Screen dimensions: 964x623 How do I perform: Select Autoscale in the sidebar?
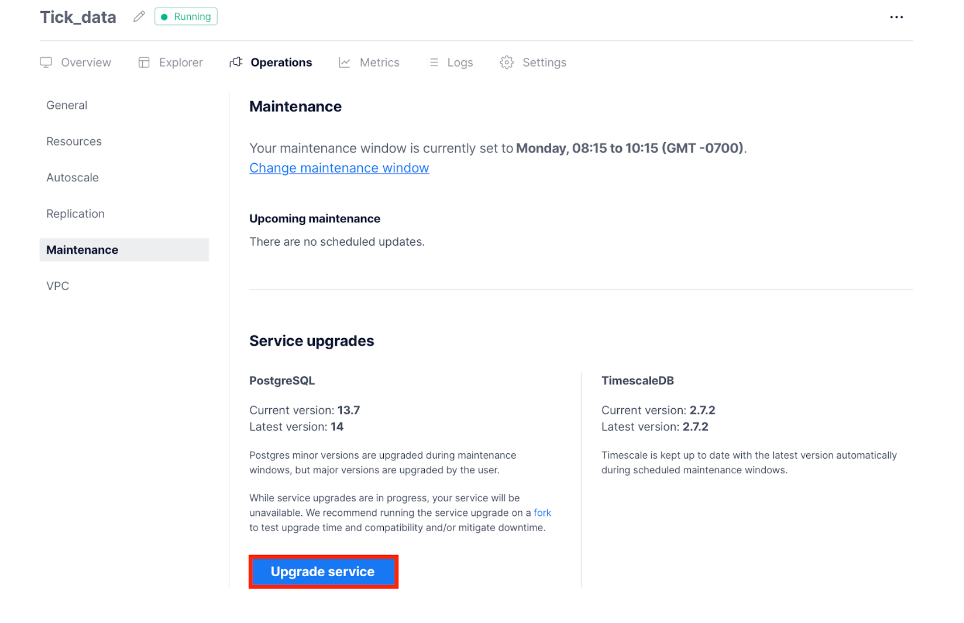click(72, 177)
